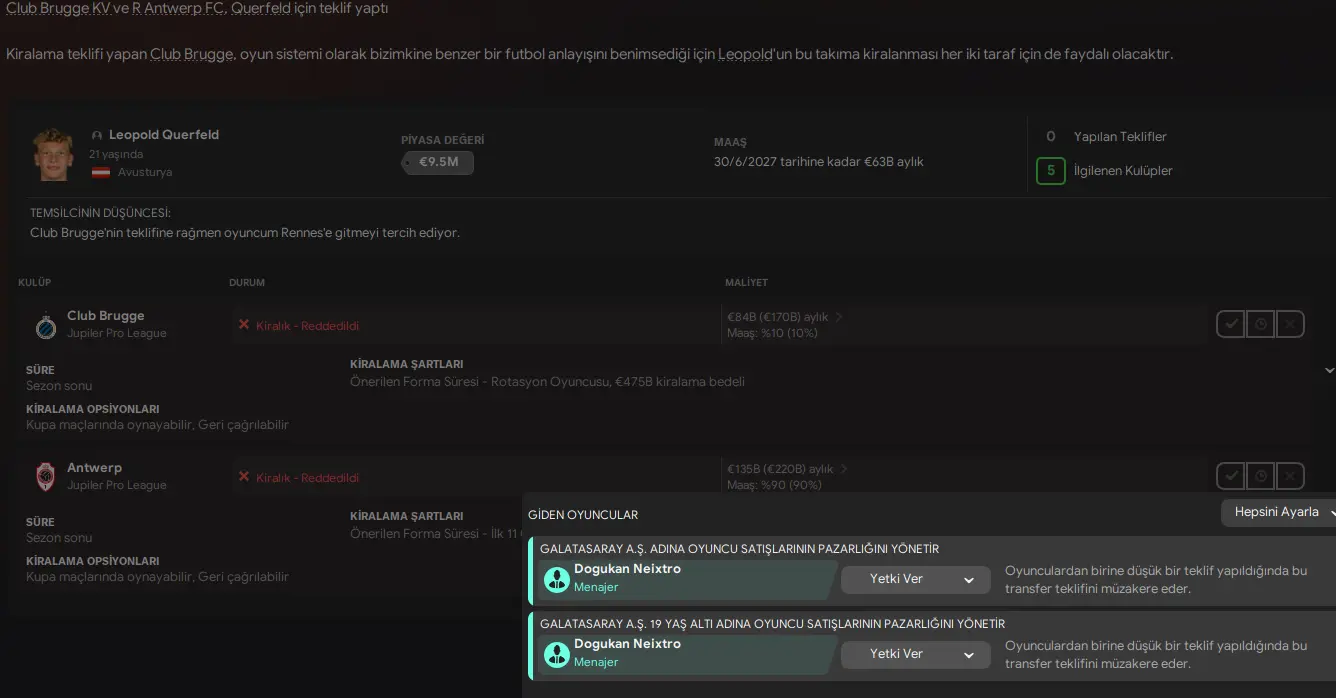Click the Leopold Querfeld player name
Screen dimensions: 1336x698
tap(164, 135)
